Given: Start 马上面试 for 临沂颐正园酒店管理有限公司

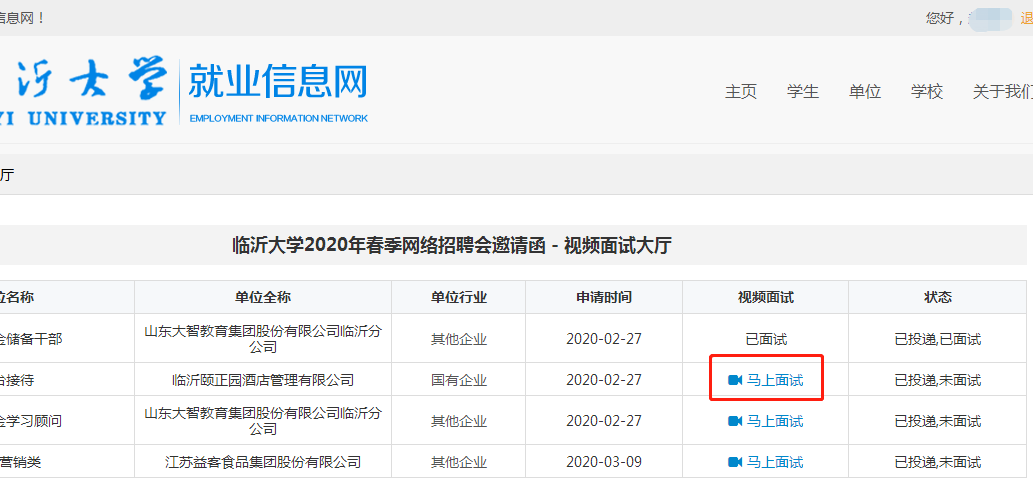Looking at the screenshot, I should coord(775,380).
